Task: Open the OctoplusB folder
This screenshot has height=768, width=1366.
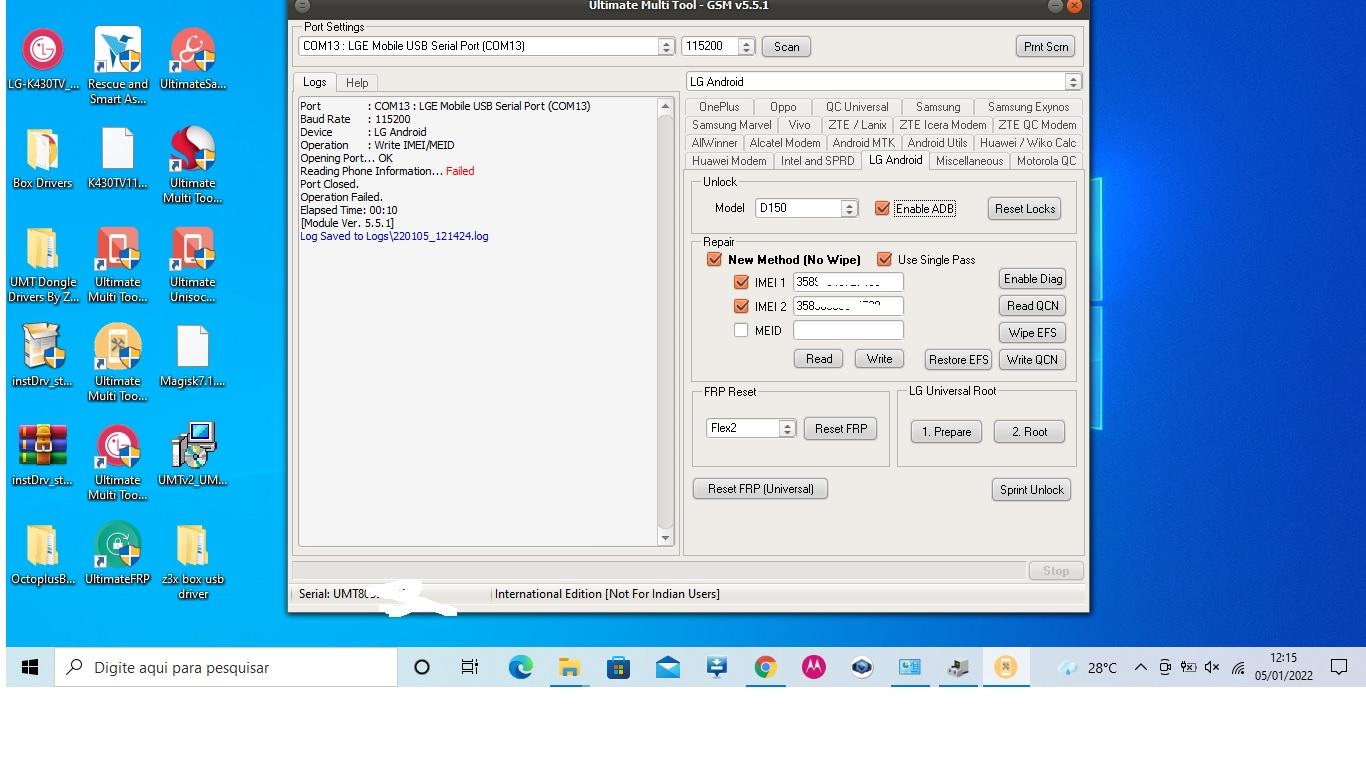Action: pos(43,554)
